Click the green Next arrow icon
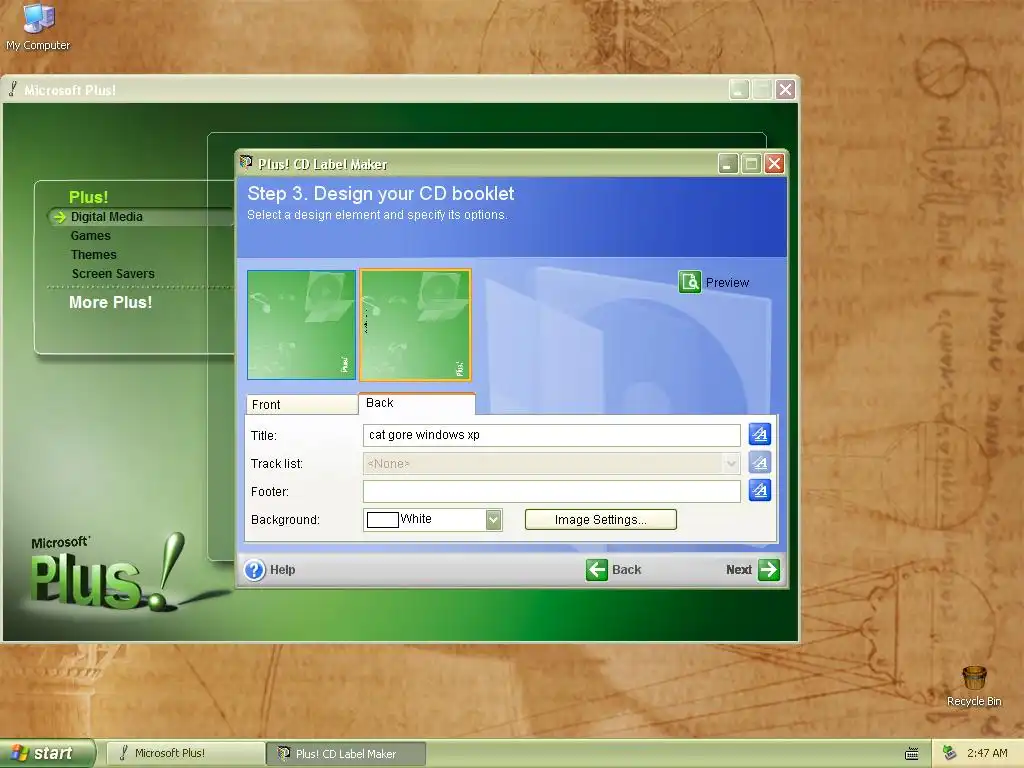Image resolution: width=1024 pixels, height=768 pixels. 769,569
